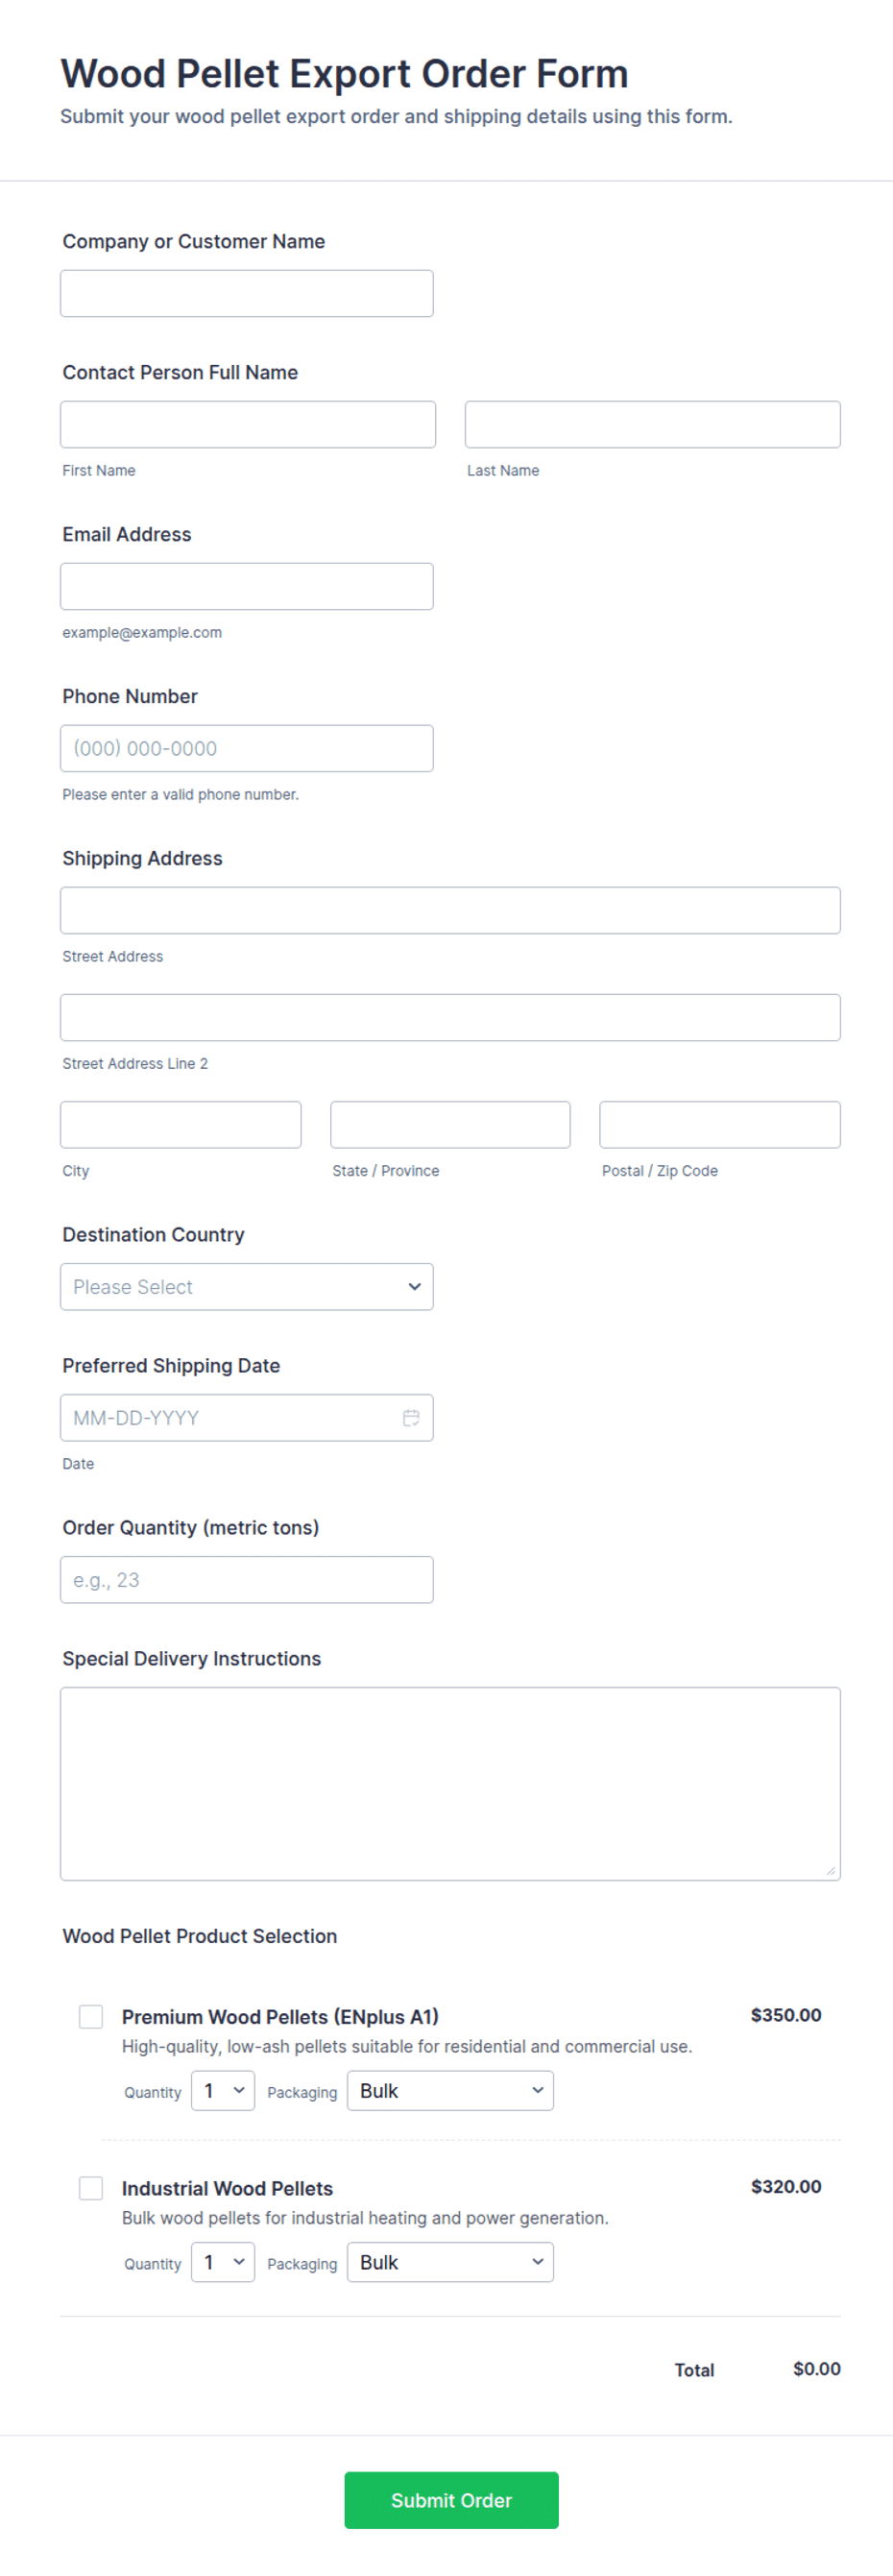Tick the Industrial Wood Pellets checkbox
This screenshot has height=2576, width=893.
pos(91,2188)
